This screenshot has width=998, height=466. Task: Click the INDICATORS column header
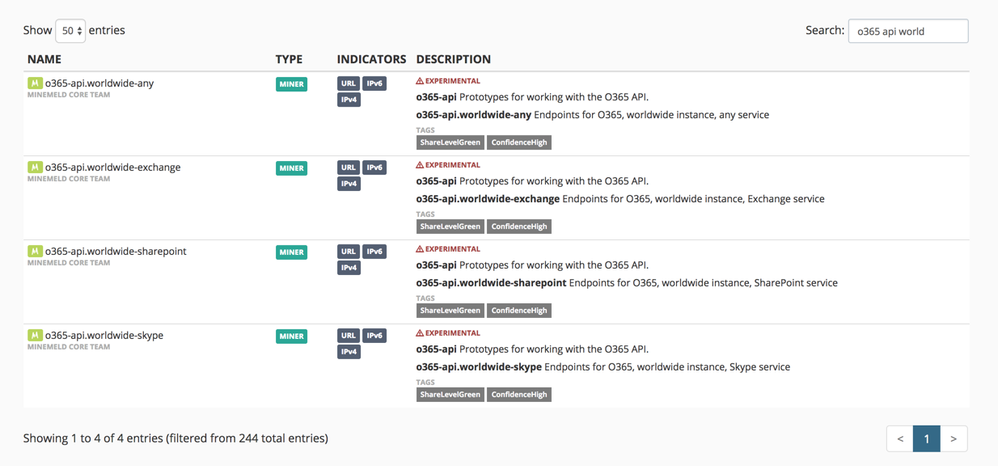(x=371, y=60)
